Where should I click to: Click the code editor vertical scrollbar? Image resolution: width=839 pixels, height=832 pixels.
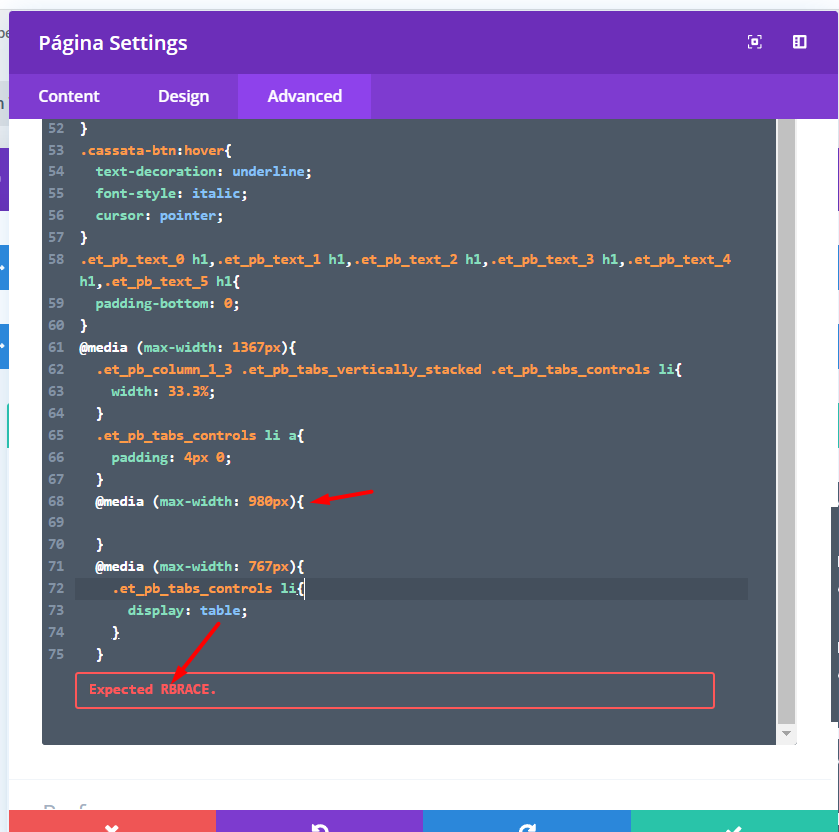(786, 422)
